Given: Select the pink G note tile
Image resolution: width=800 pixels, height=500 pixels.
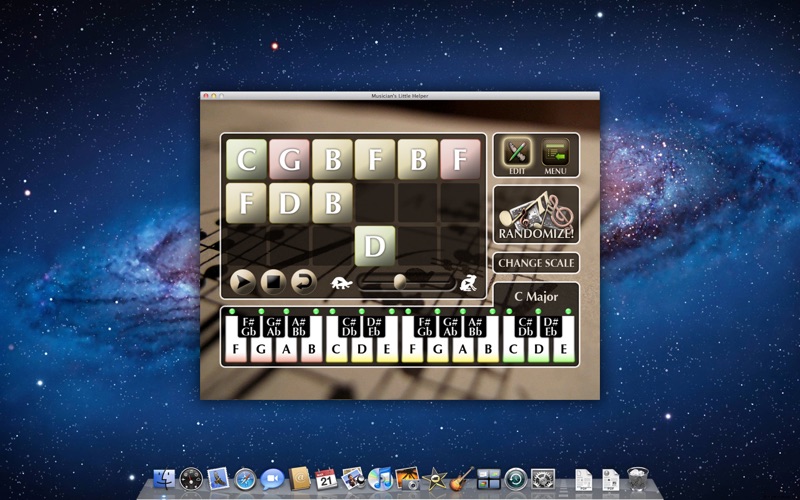Looking at the screenshot, I should pyautogui.click(x=289, y=159).
